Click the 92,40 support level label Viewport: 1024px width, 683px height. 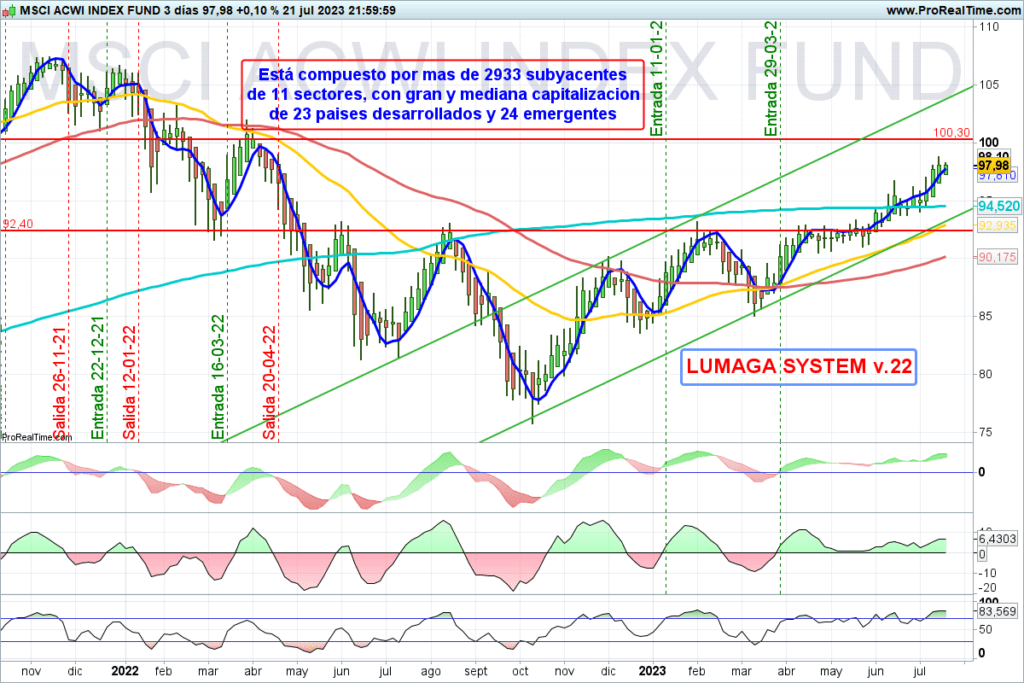point(18,224)
